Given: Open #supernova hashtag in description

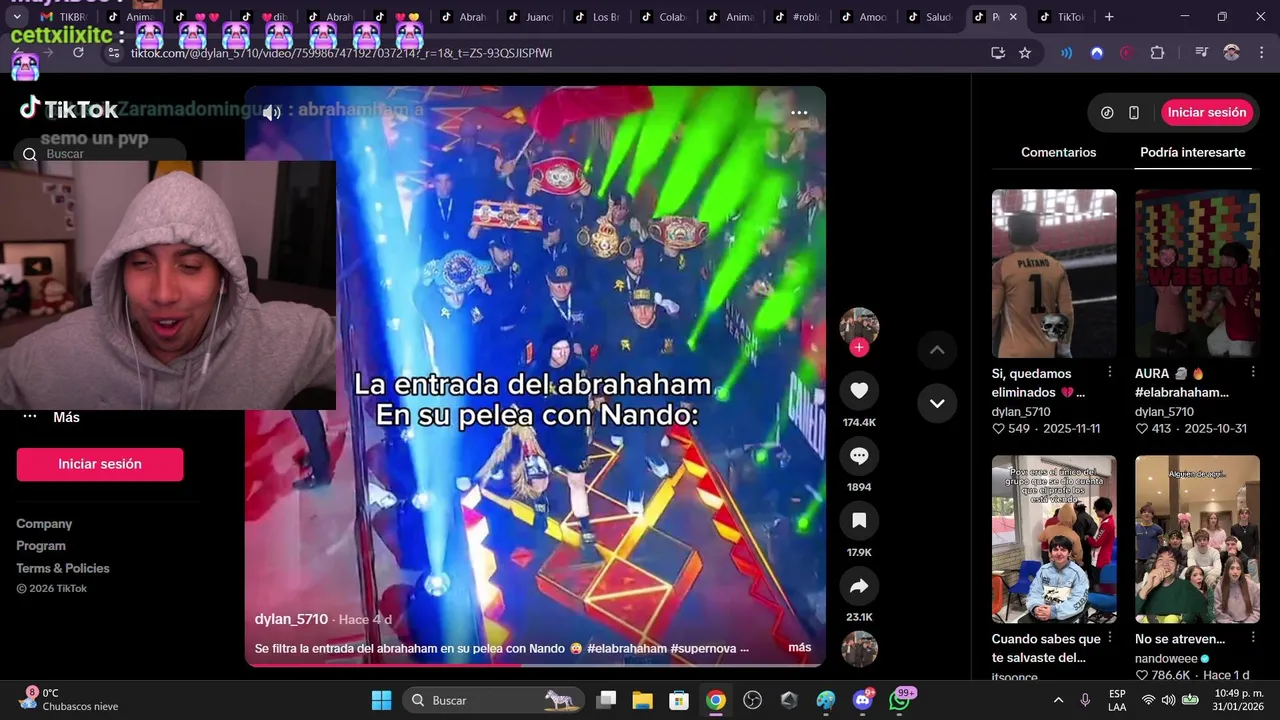Looking at the screenshot, I should point(704,648).
